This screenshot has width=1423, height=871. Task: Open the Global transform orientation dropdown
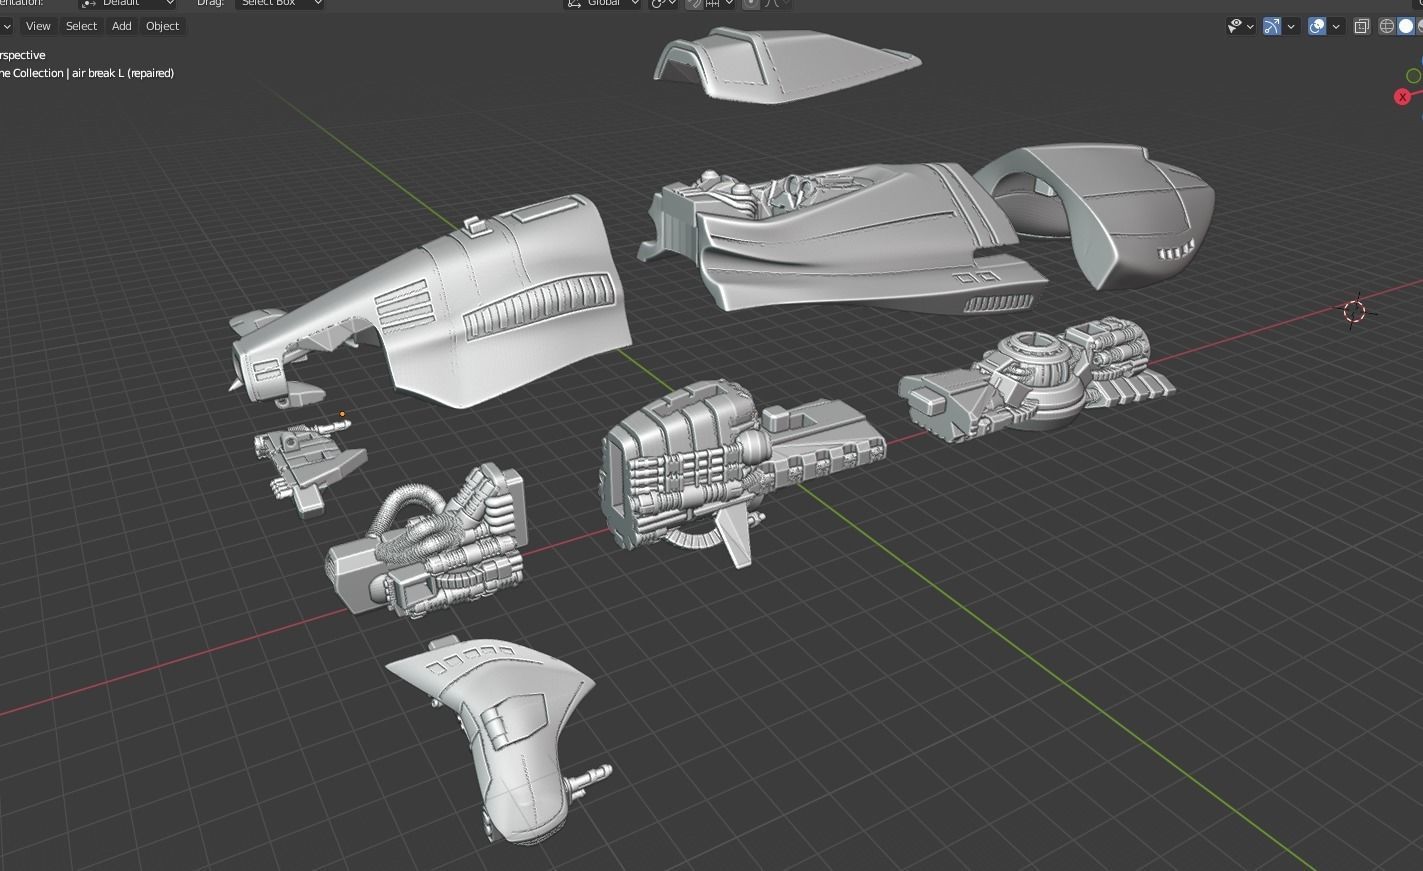tap(603, 3)
